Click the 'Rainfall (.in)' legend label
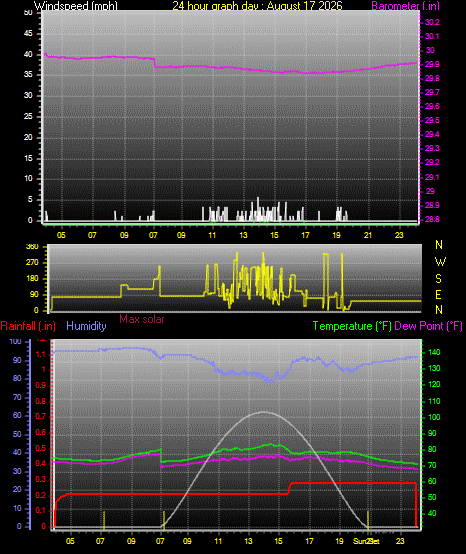The height and width of the screenshot is (554, 466). point(28,326)
